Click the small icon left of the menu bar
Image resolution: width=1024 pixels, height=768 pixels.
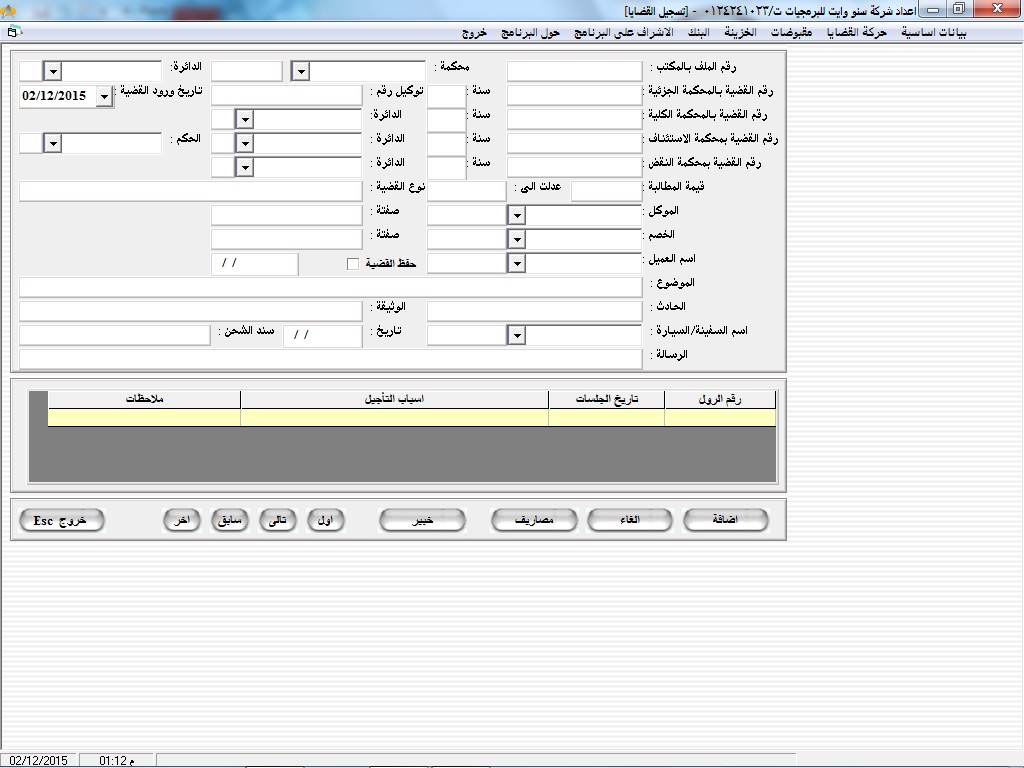coord(12,32)
